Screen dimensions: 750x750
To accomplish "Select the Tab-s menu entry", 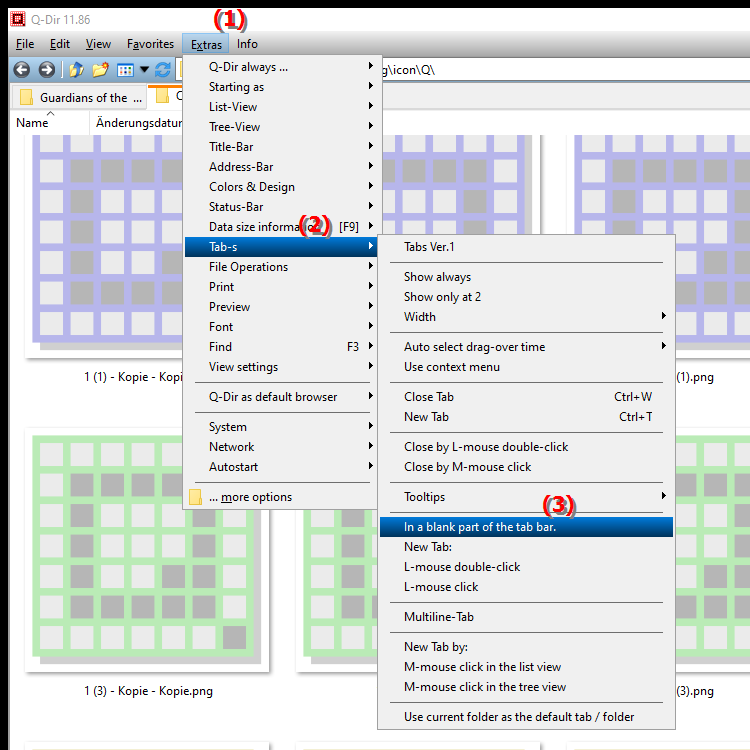I will point(281,247).
